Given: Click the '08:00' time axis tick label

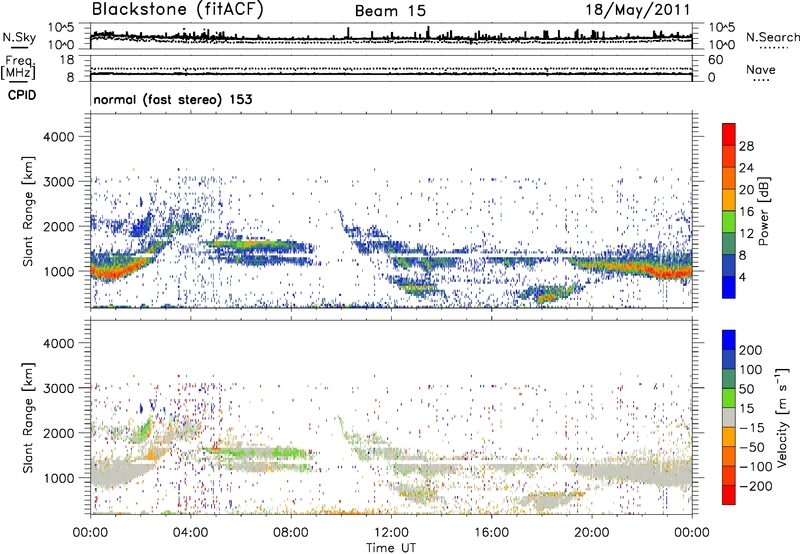Looking at the screenshot, I should (x=291, y=533).
